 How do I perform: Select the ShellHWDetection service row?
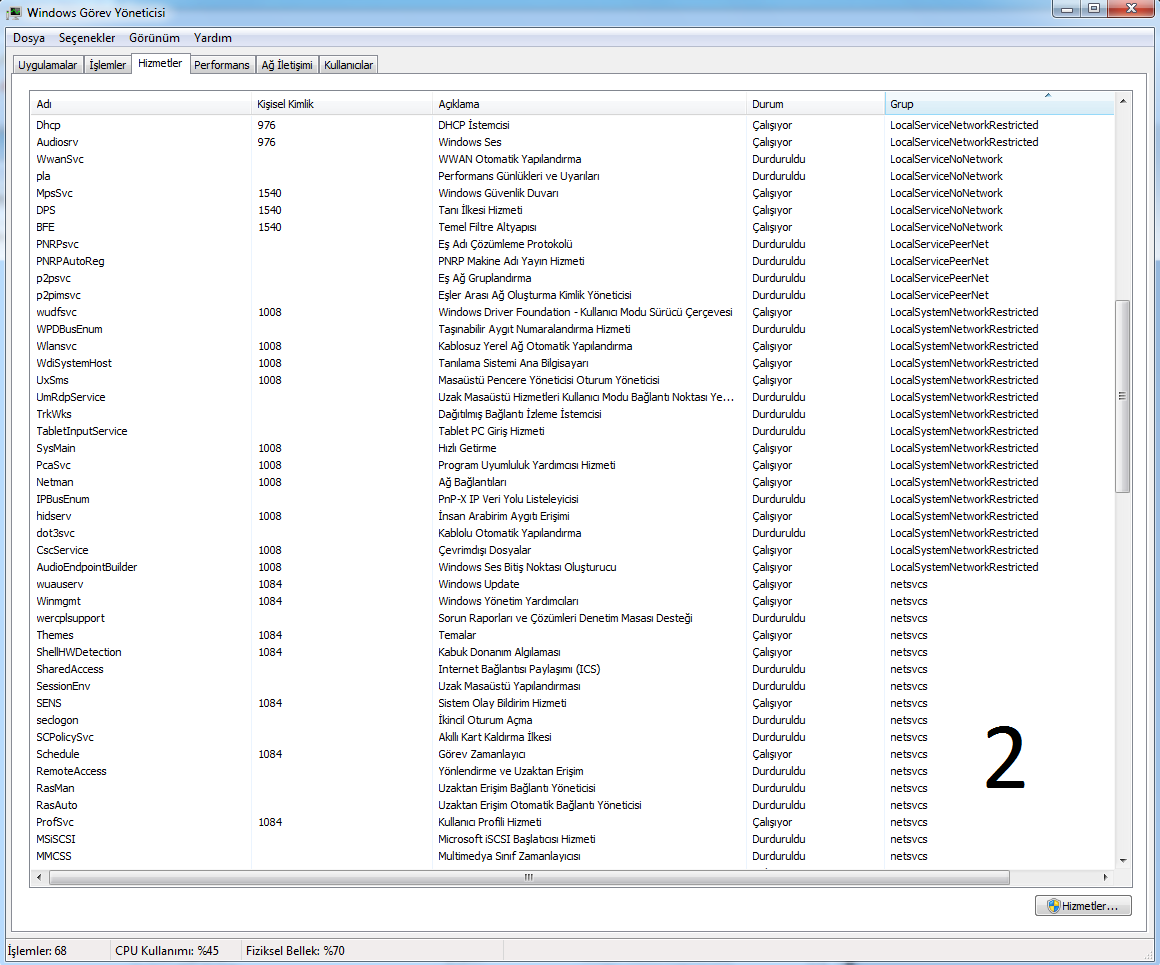(572, 653)
